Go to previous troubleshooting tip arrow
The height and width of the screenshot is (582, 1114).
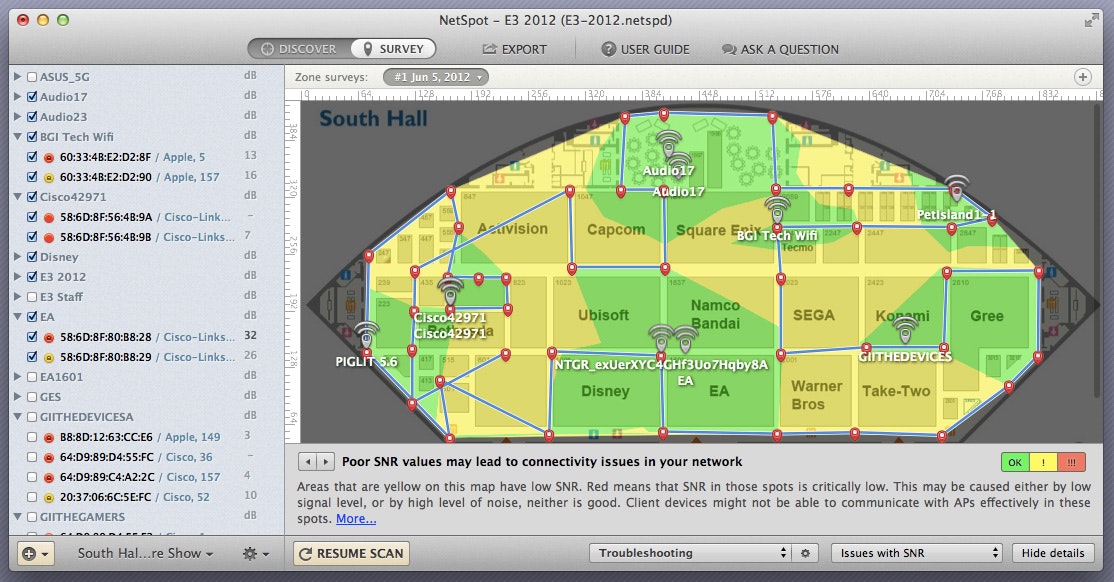(x=307, y=462)
